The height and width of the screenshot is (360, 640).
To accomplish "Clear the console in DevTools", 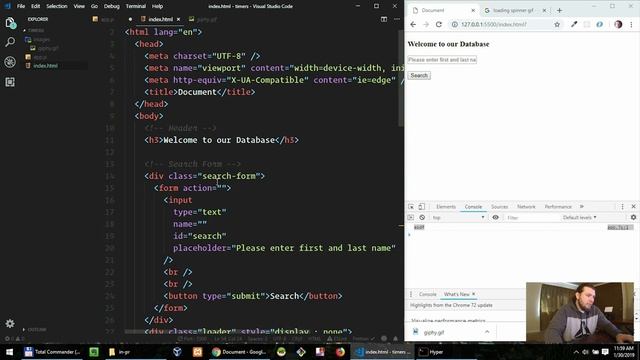I will tap(422, 218).
